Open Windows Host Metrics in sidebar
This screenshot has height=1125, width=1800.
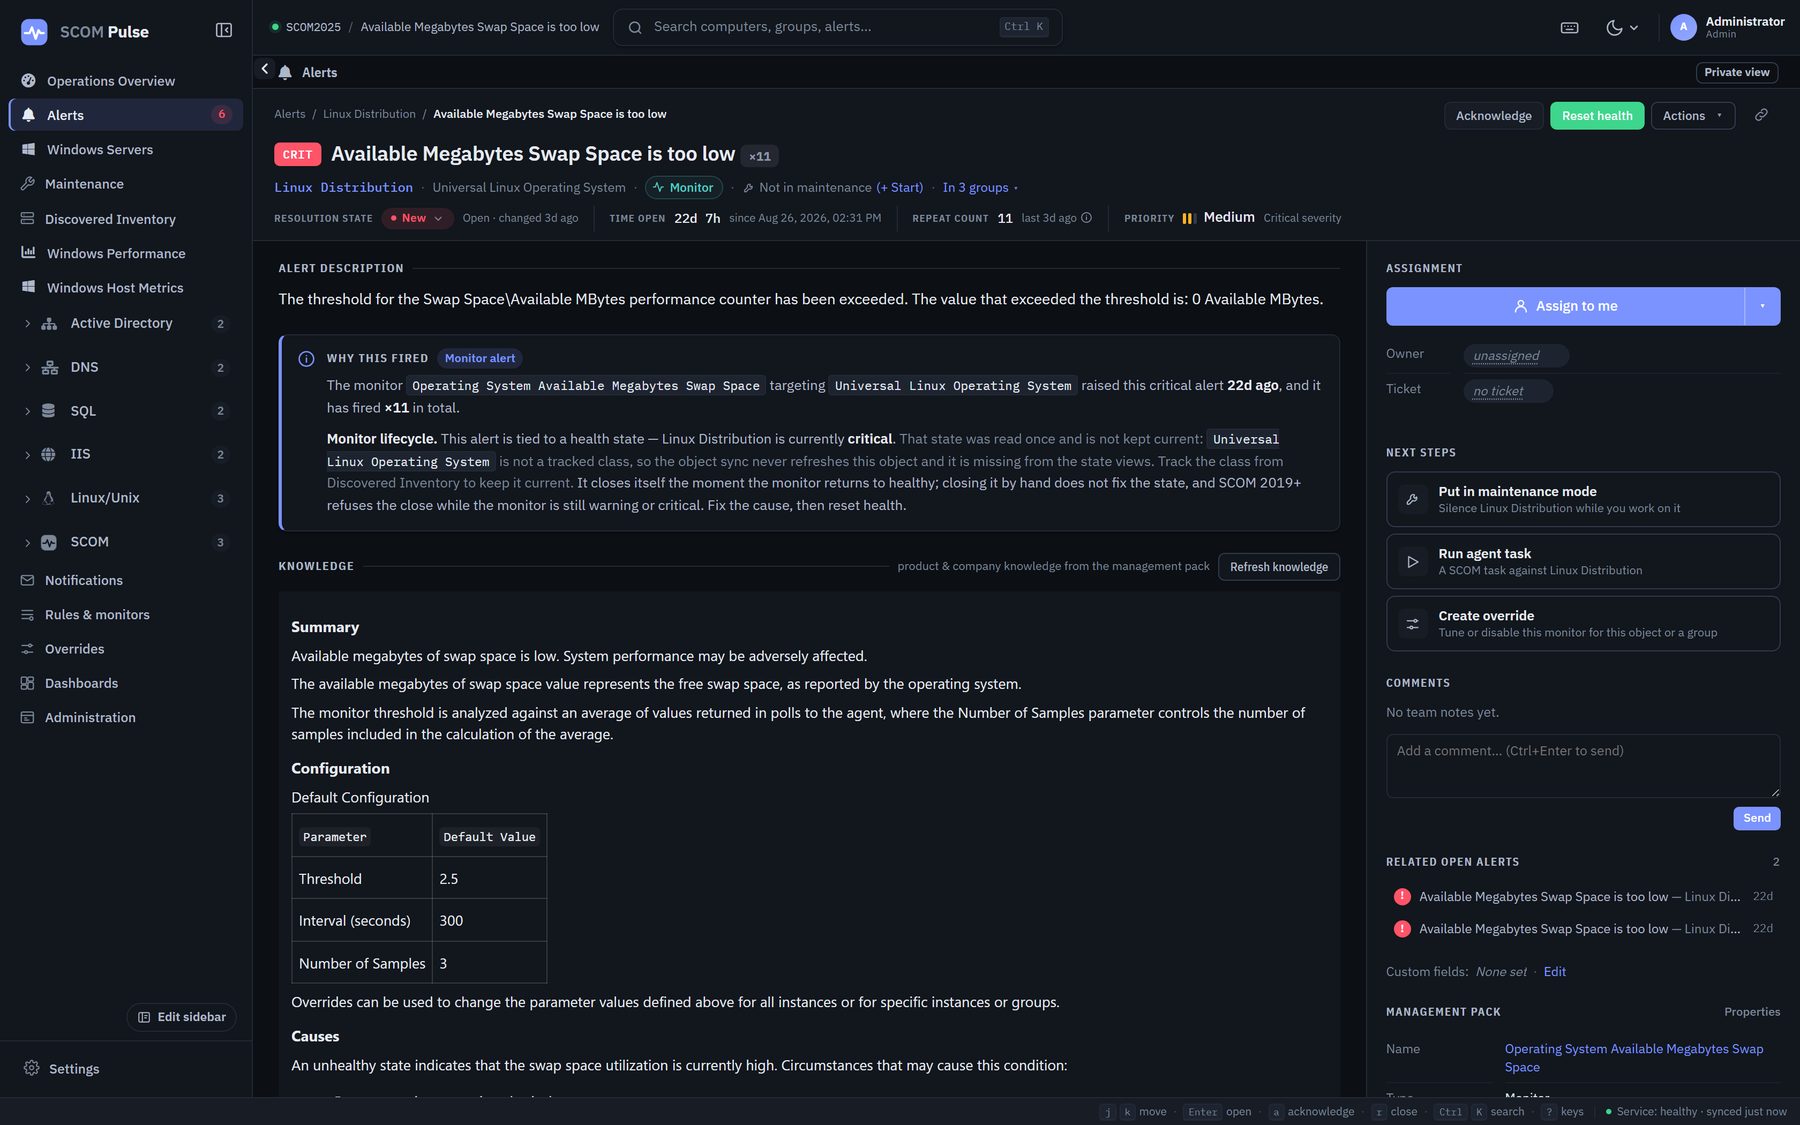pos(126,288)
